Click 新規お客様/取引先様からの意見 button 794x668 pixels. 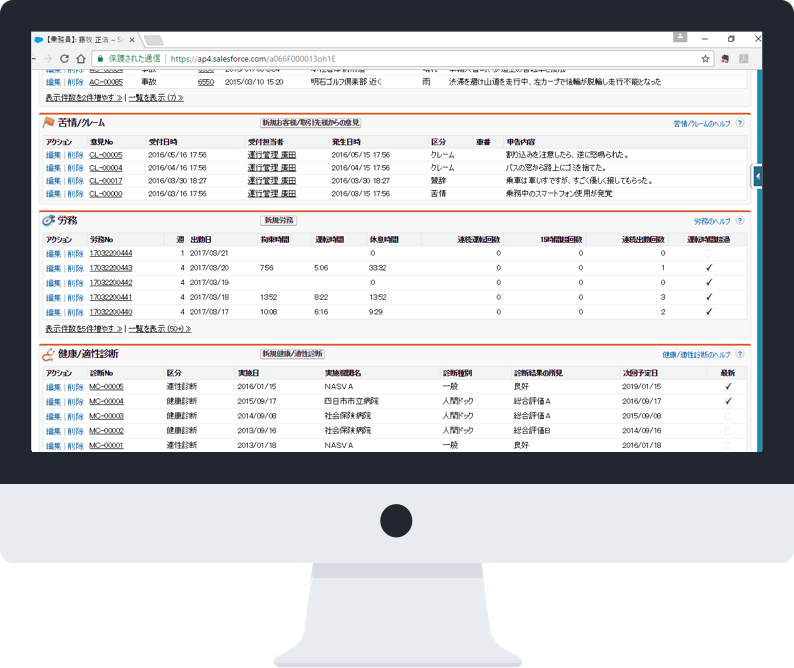[x=310, y=123]
